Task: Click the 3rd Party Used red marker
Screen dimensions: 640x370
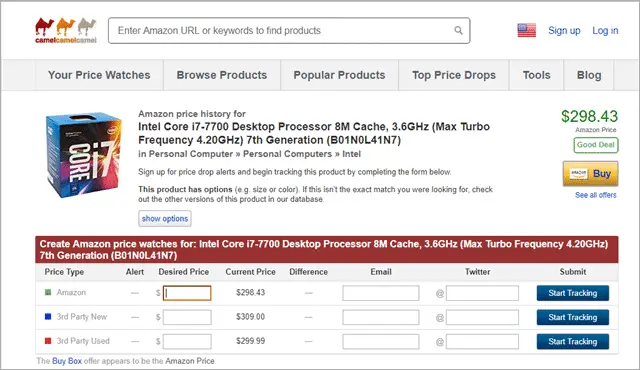Action: tap(48, 341)
